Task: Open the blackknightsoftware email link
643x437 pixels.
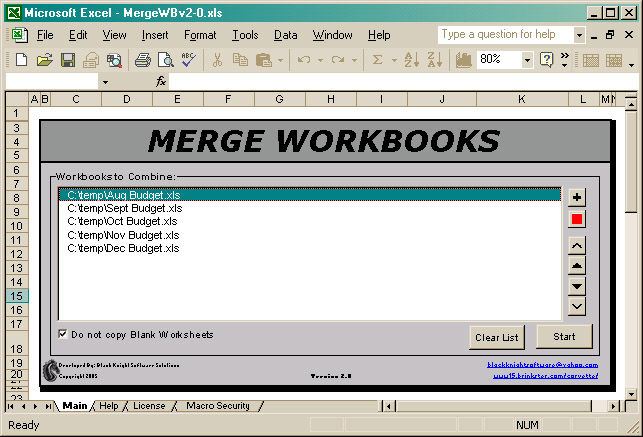Action: coord(542,365)
